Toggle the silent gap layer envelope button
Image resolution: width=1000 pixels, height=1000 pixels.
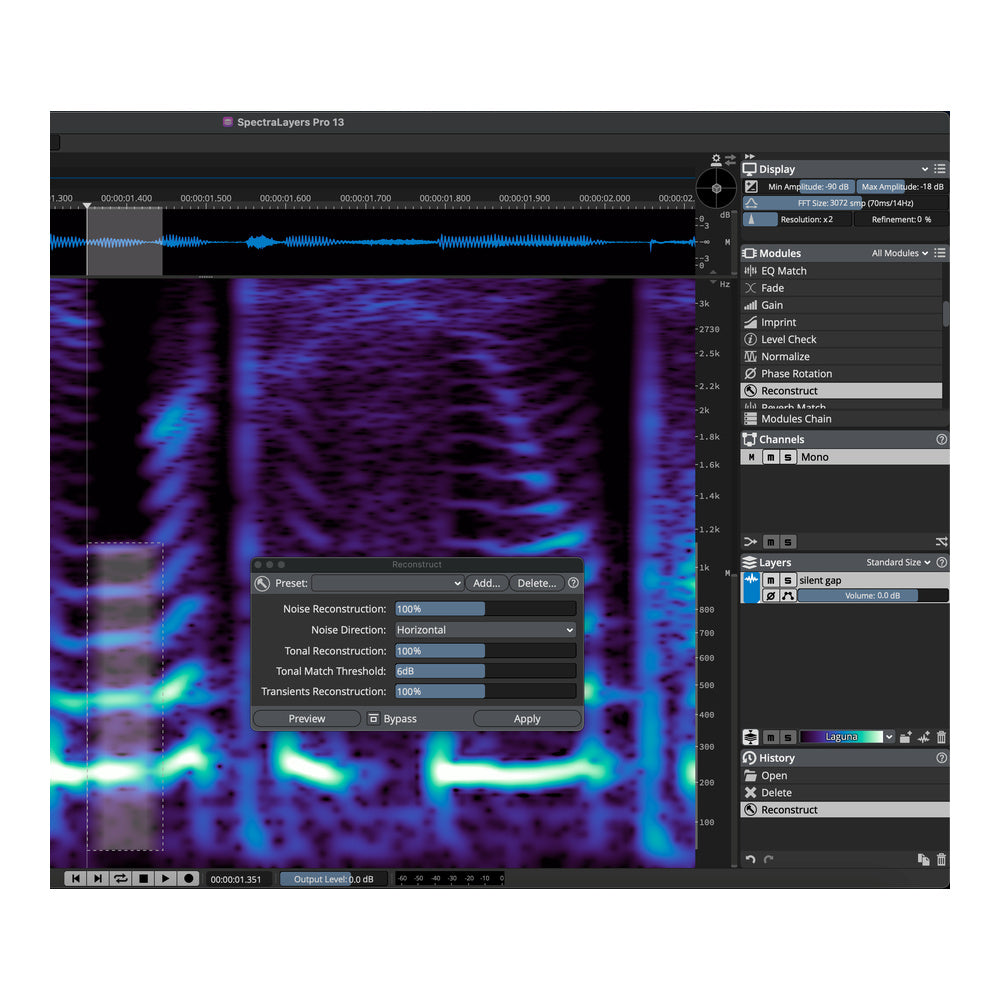coord(788,596)
